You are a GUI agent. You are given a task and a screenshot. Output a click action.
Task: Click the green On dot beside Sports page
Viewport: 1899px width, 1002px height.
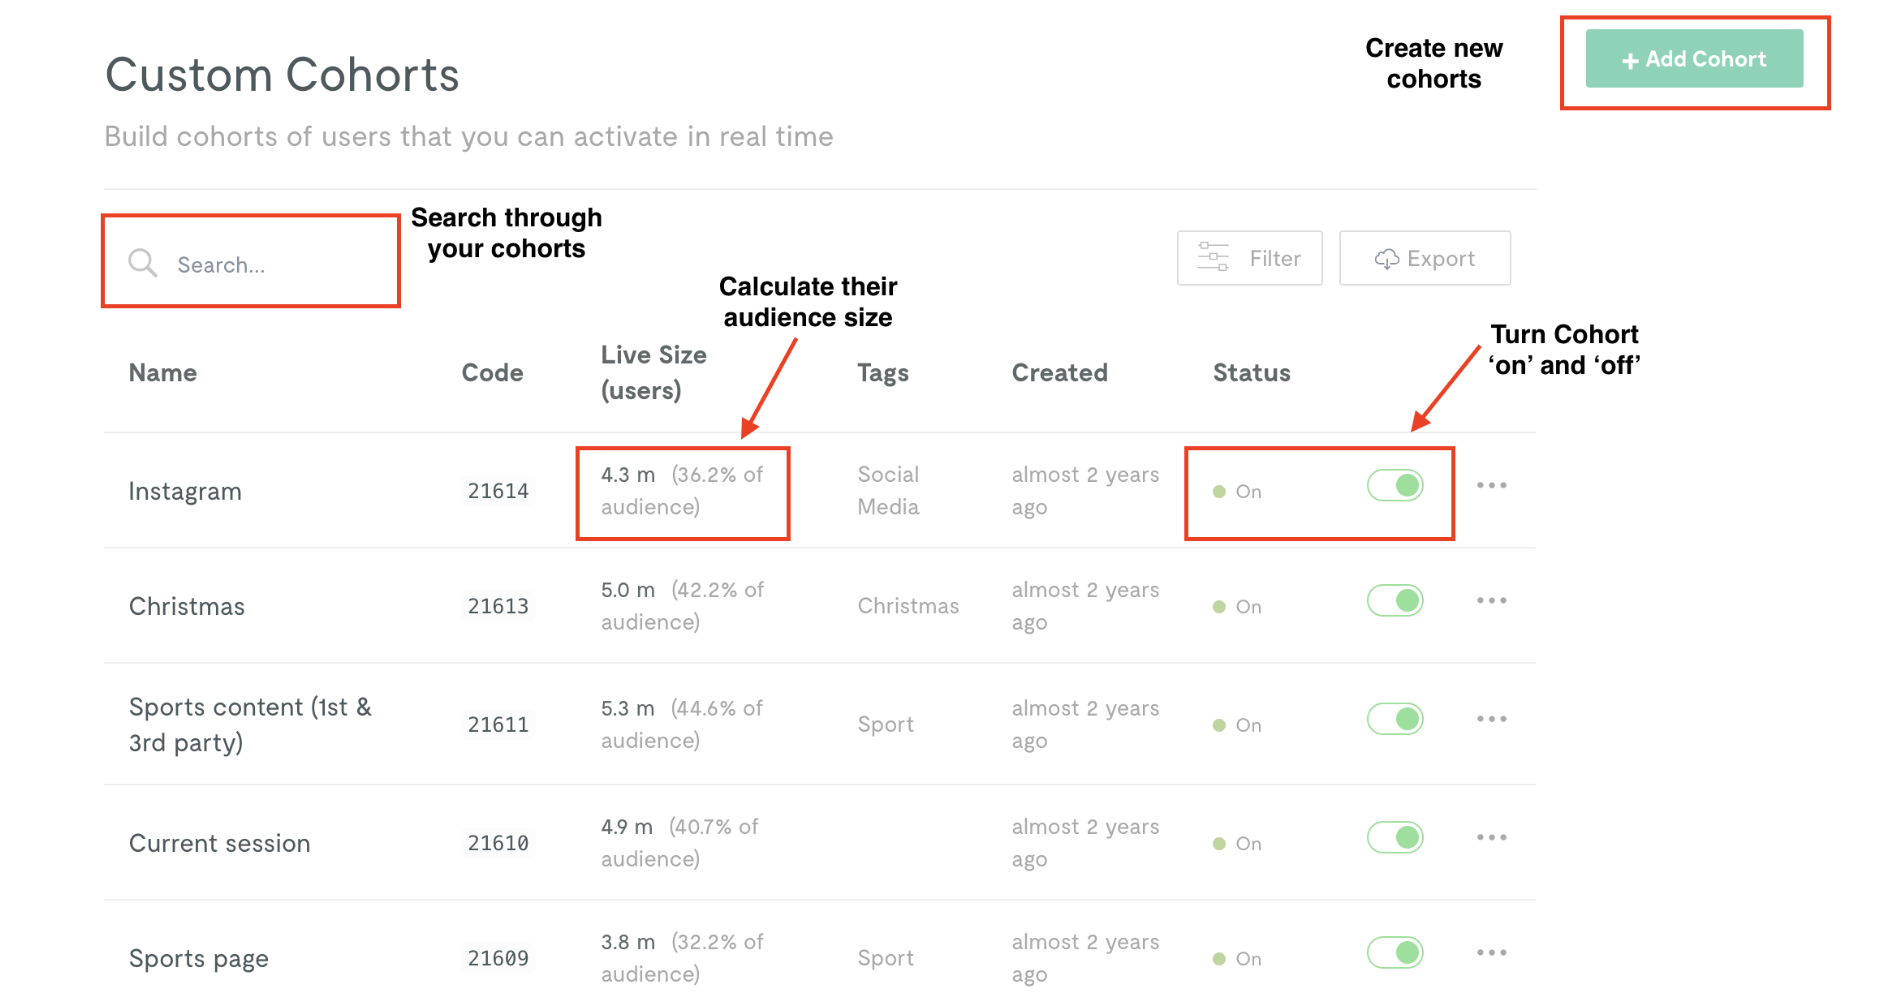click(x=1220, y=958)
